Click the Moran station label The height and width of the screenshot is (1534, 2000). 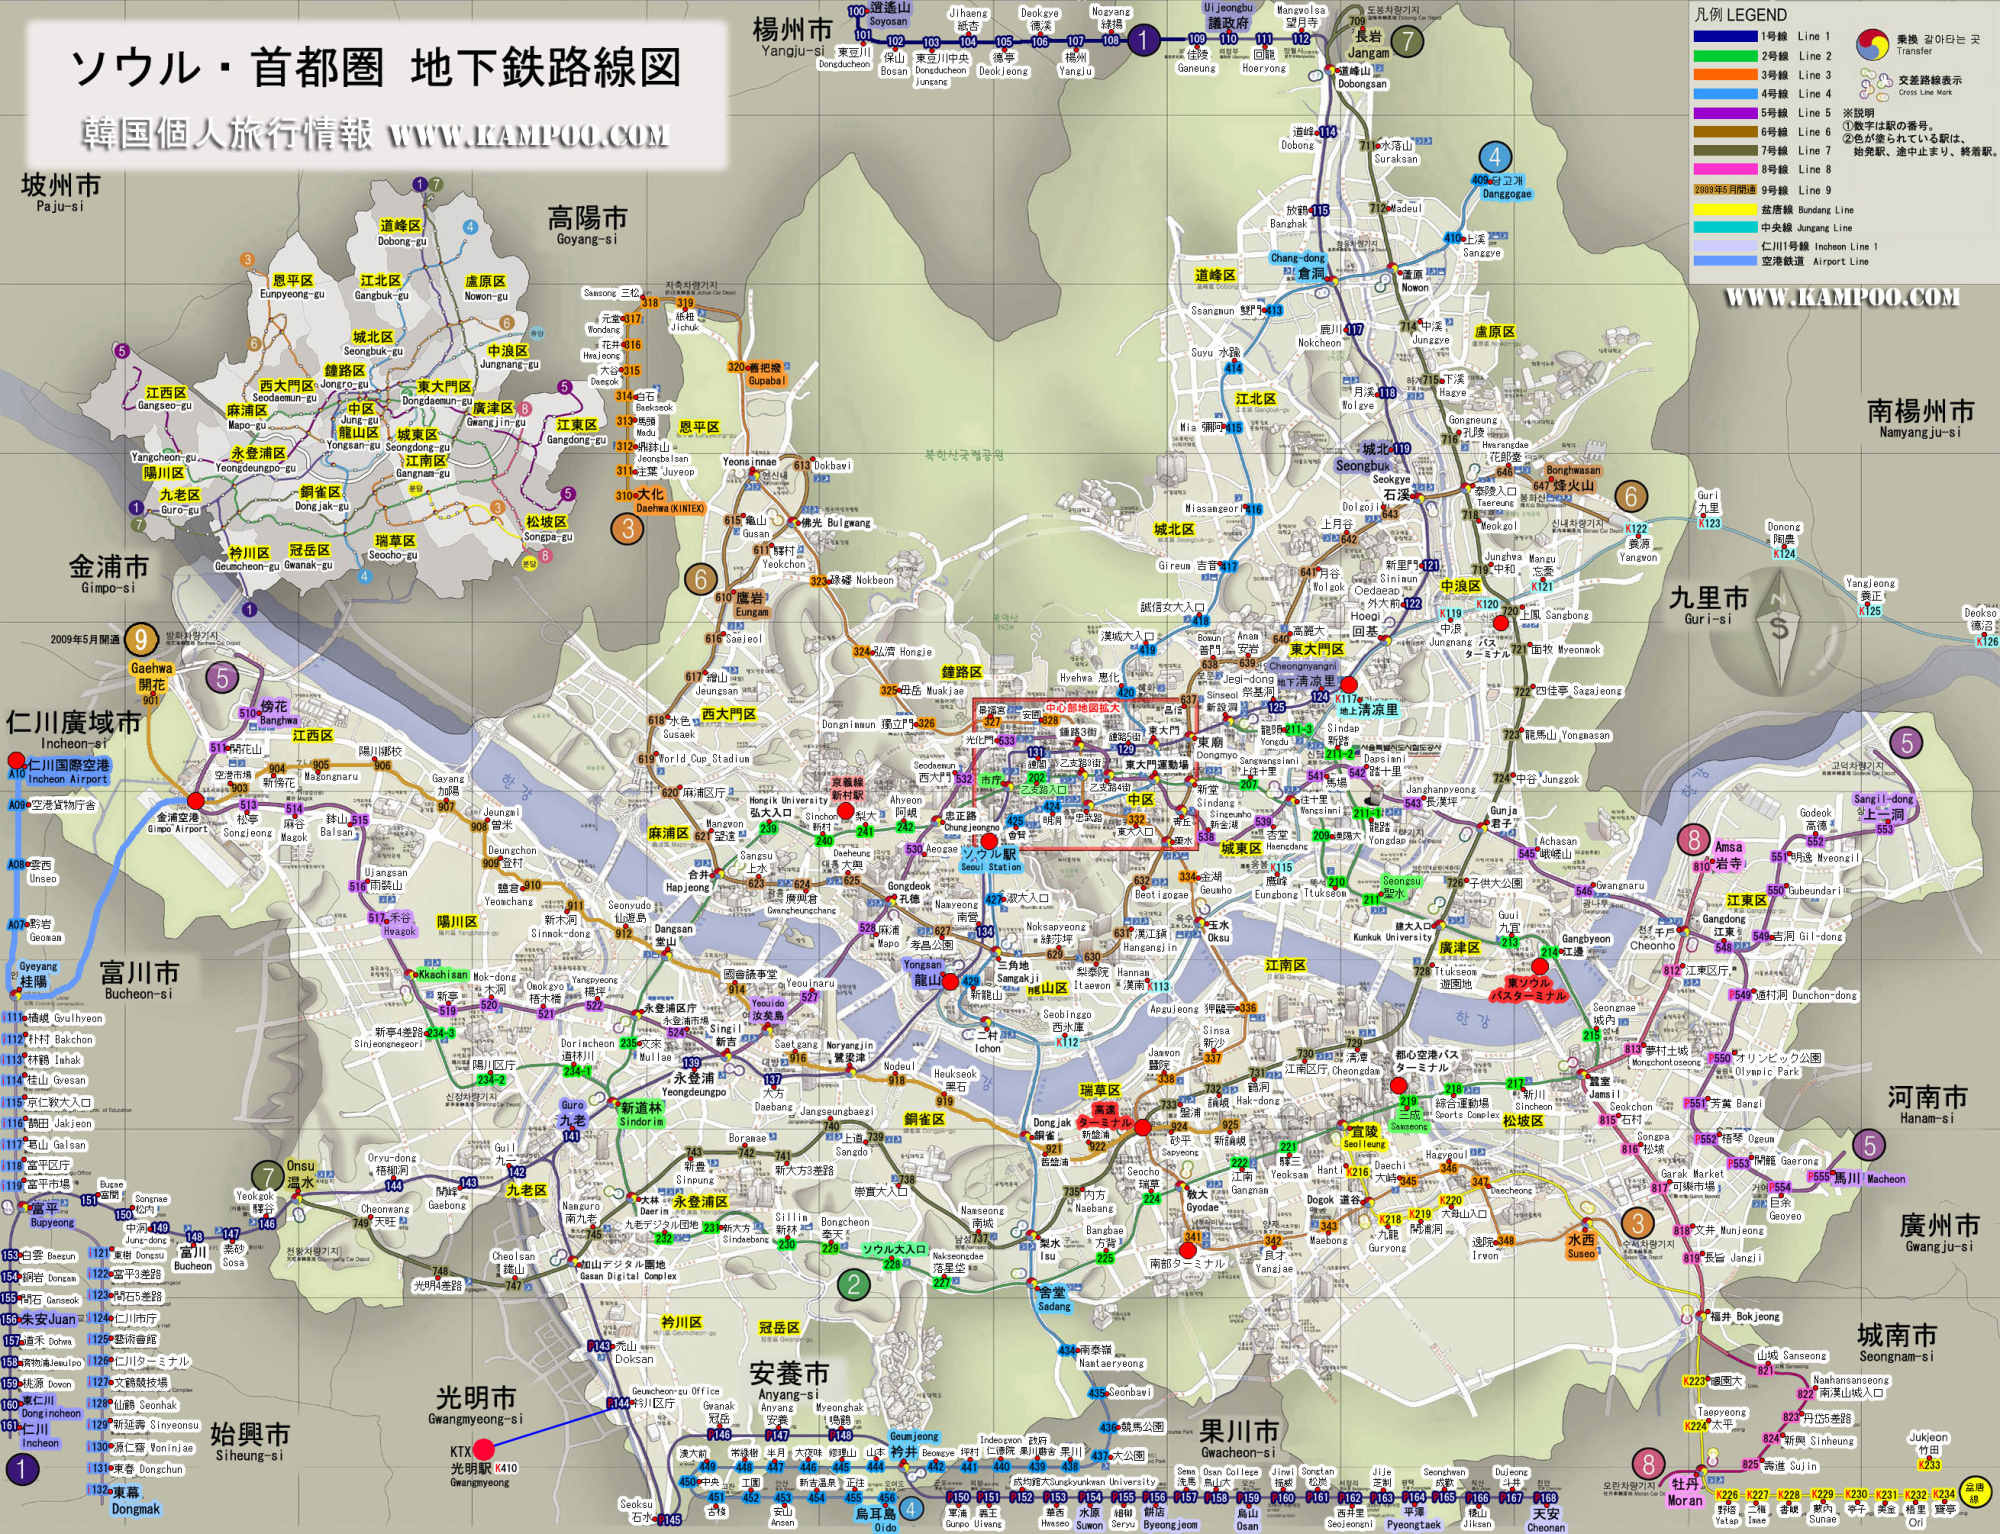(1685, 1493)
